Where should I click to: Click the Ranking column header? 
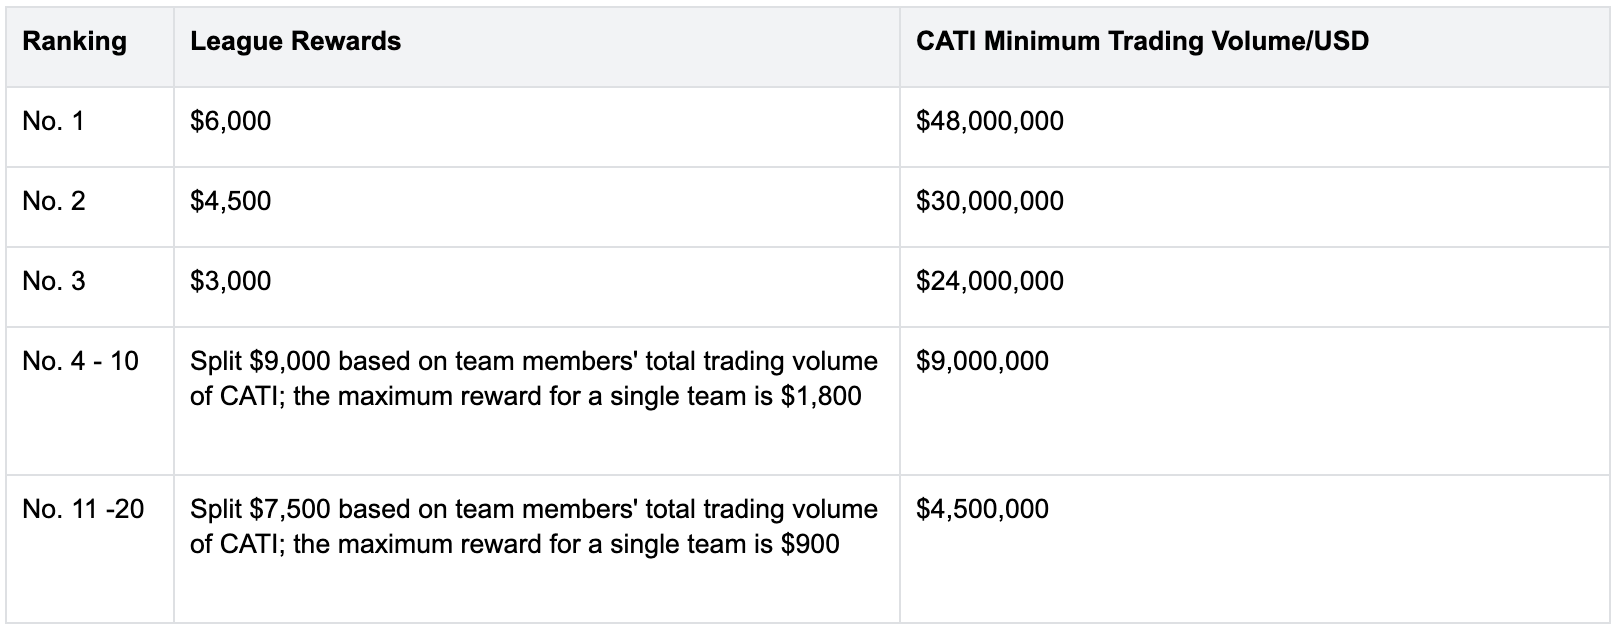coord(75,42)
